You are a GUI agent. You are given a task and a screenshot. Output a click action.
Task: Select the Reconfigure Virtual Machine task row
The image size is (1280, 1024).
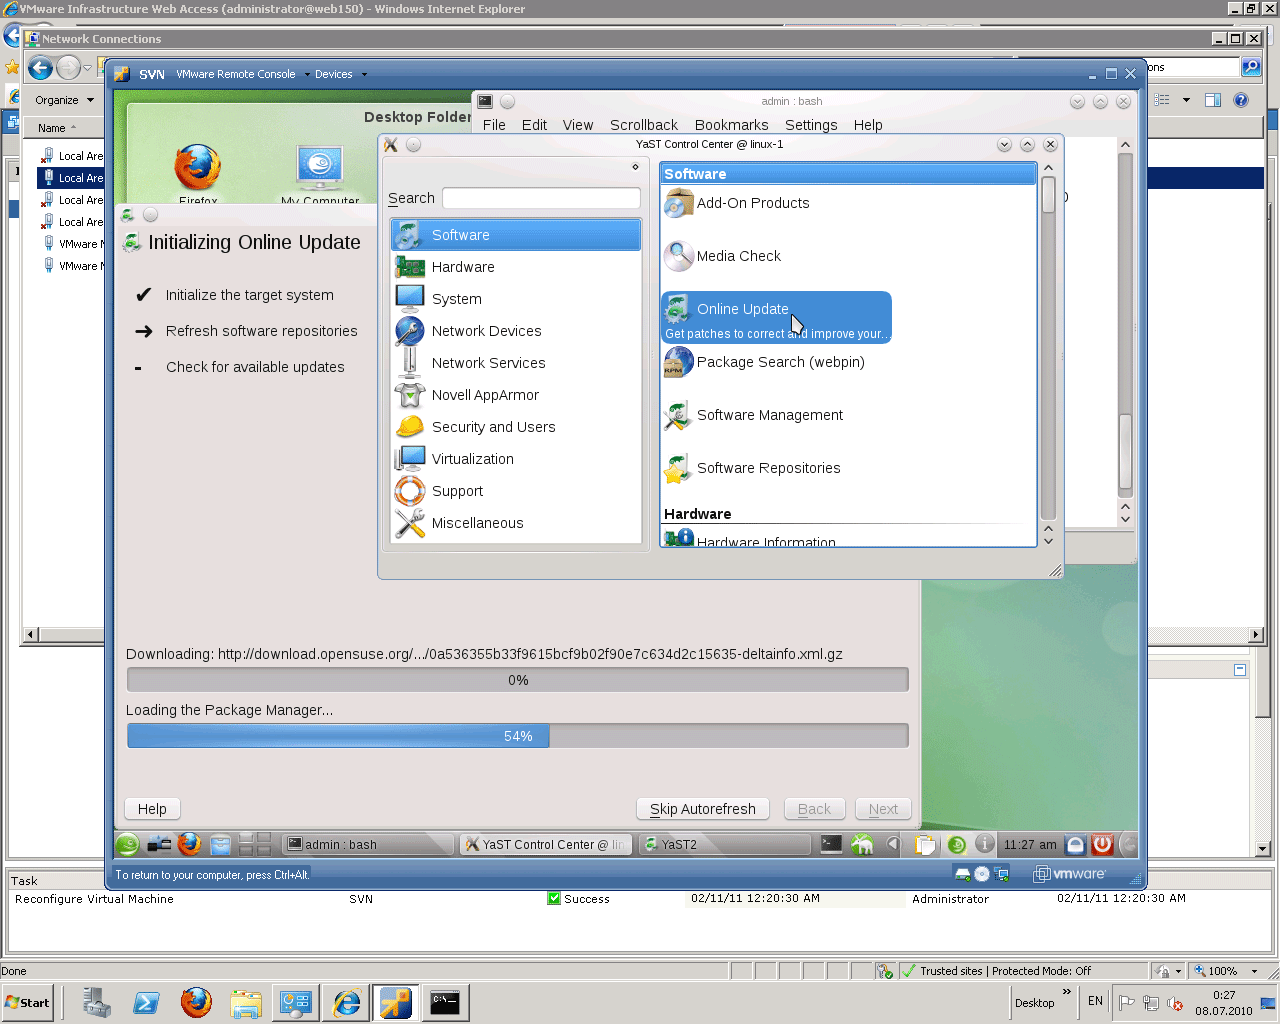pyautogui.click(x=640, y=899)
